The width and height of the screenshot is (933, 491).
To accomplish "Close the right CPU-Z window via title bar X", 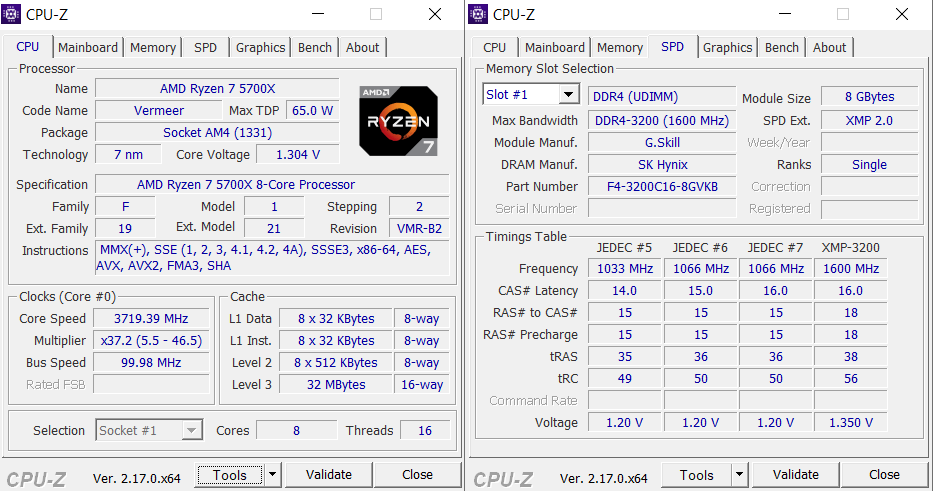I will click(902, 14).
